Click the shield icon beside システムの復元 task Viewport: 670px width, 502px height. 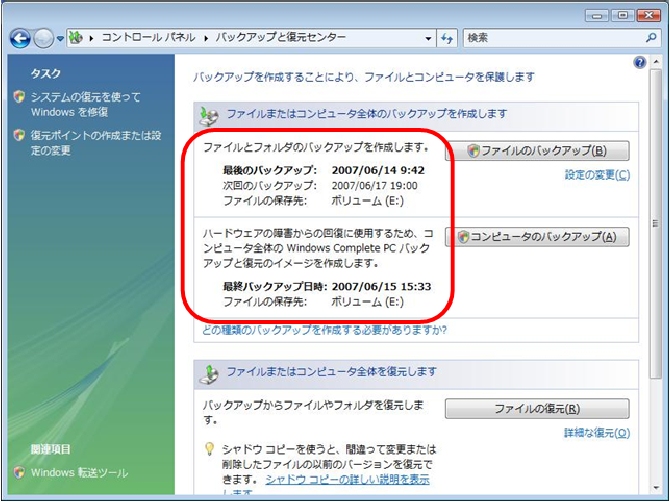tap(19, 97)
